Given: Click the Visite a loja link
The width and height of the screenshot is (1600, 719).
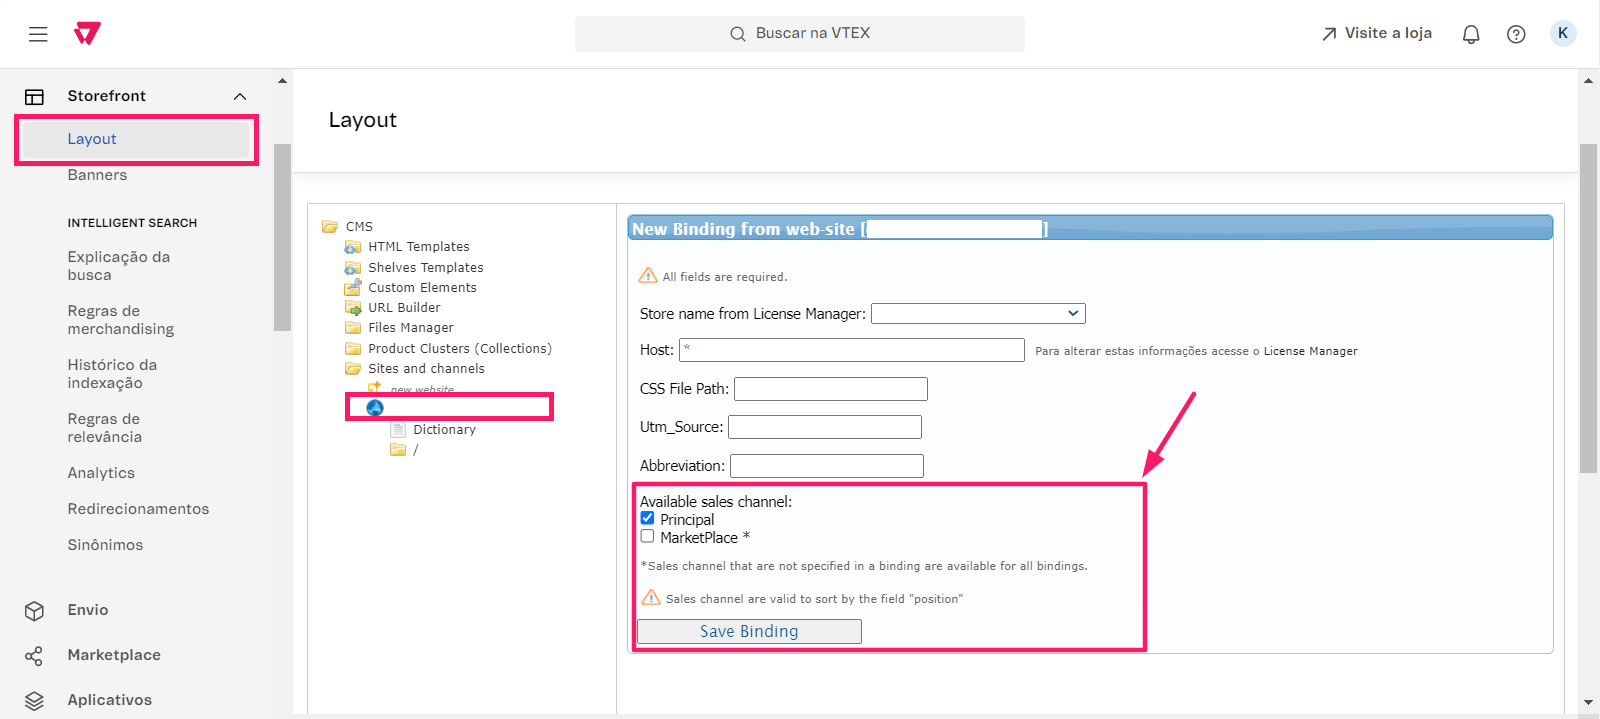Looking at the screenshot, I should click(1377, 33).
